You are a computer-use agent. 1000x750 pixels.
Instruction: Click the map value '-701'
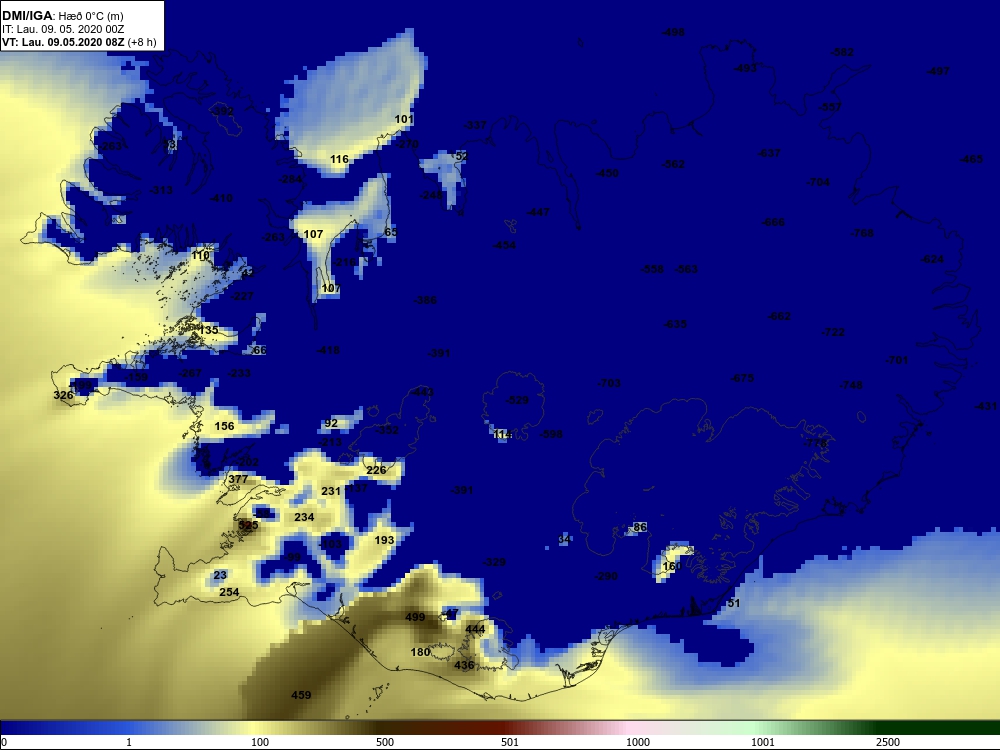897,360
